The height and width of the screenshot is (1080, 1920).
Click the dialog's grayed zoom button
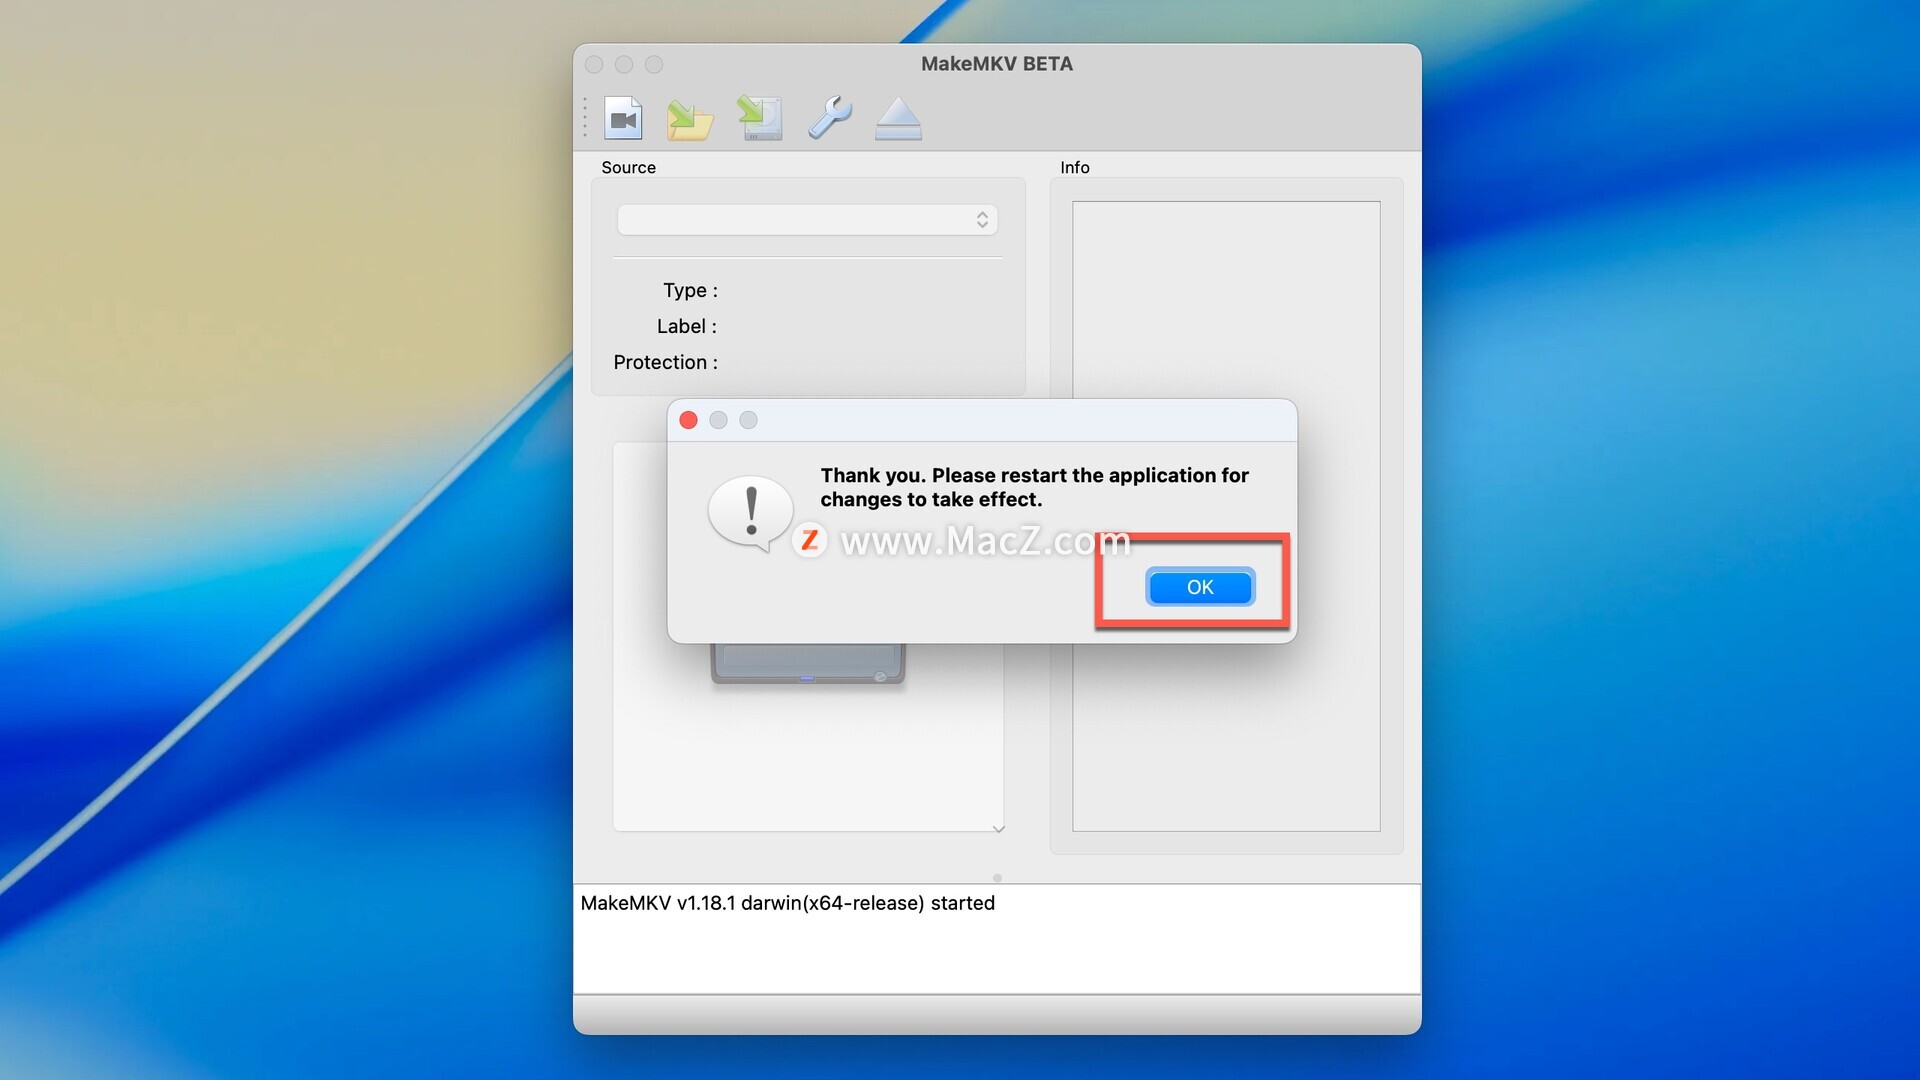tap(748, 420)
